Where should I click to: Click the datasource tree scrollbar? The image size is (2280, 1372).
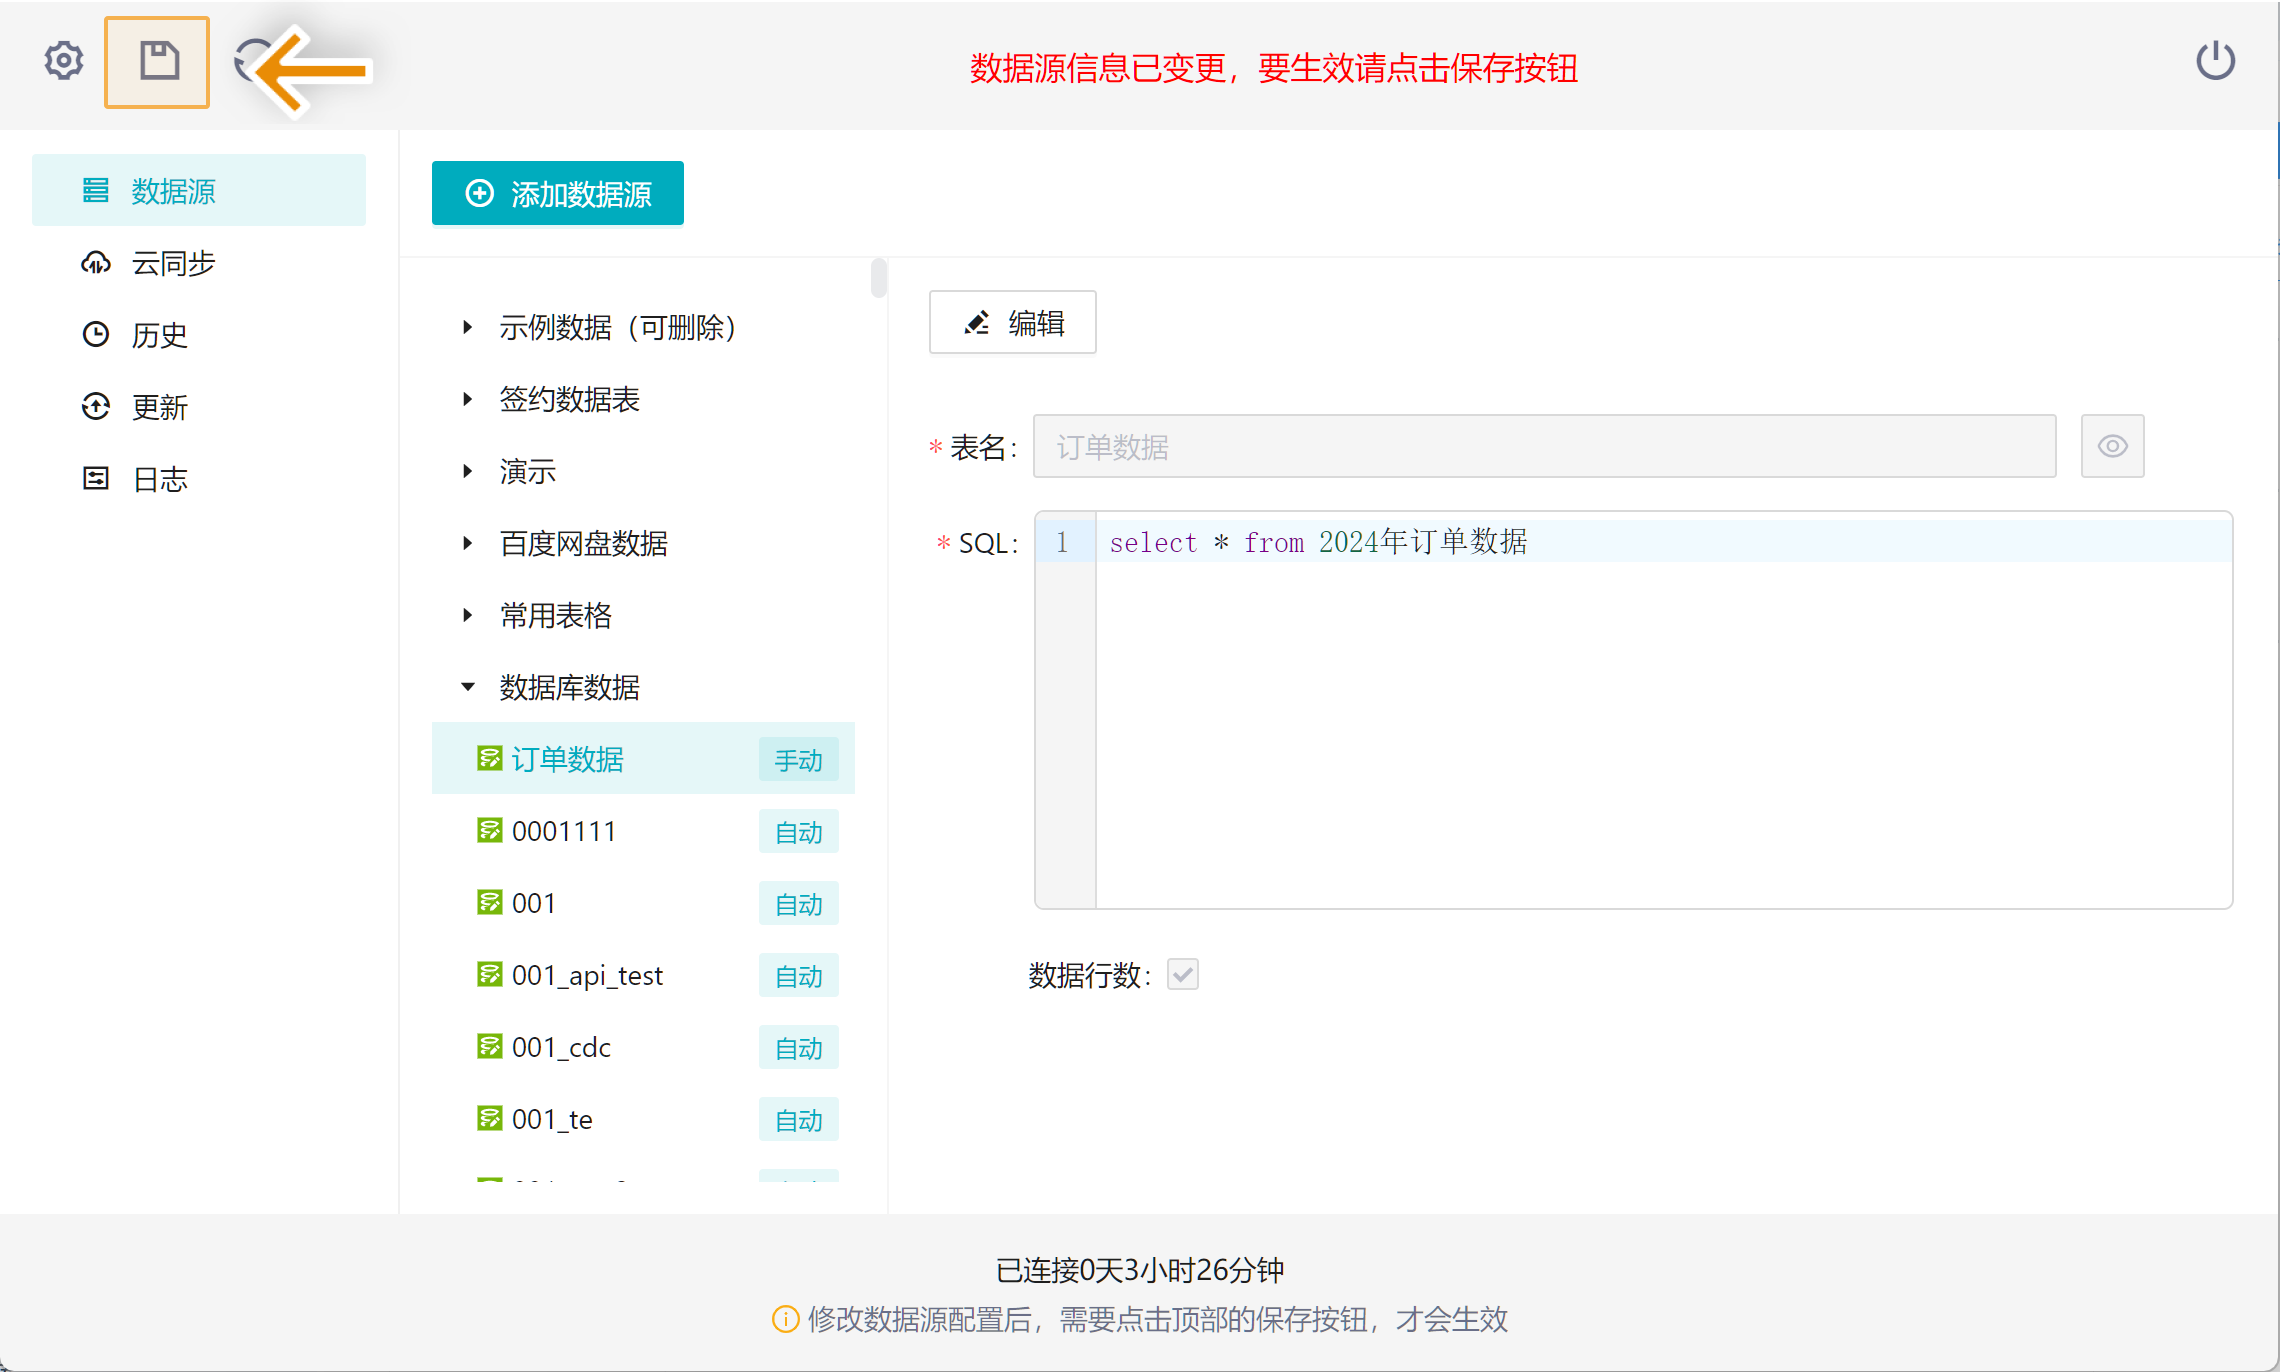click(878, 278)
